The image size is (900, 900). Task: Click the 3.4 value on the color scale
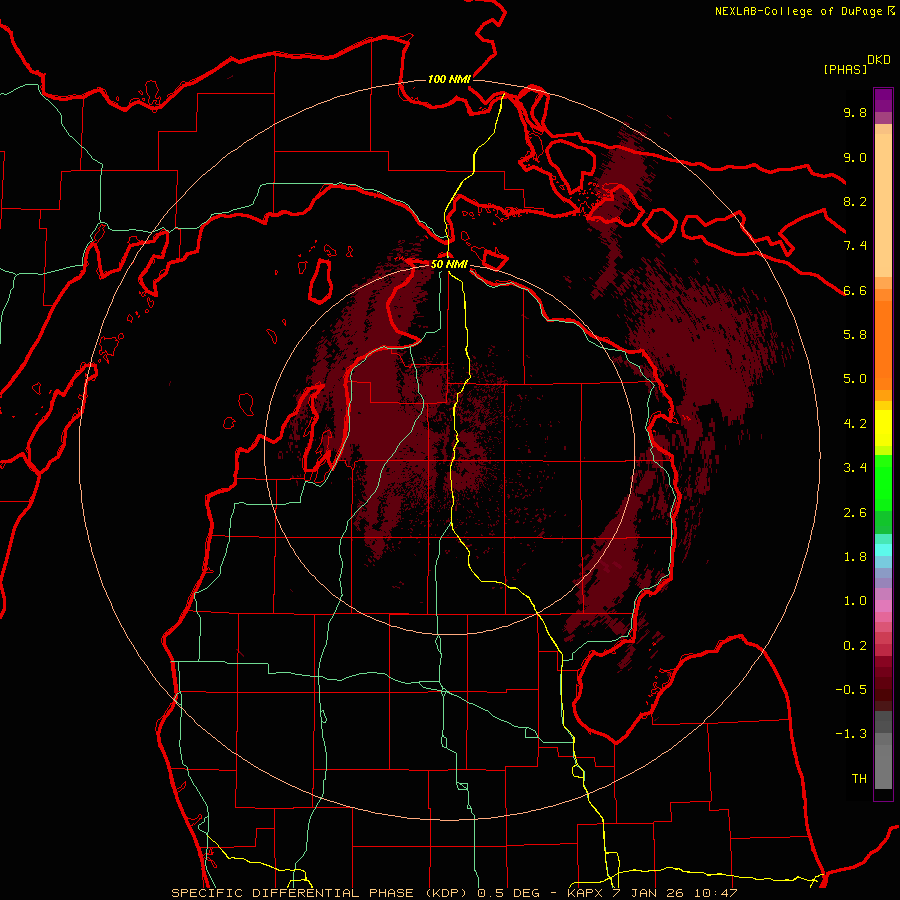(855, 468)
